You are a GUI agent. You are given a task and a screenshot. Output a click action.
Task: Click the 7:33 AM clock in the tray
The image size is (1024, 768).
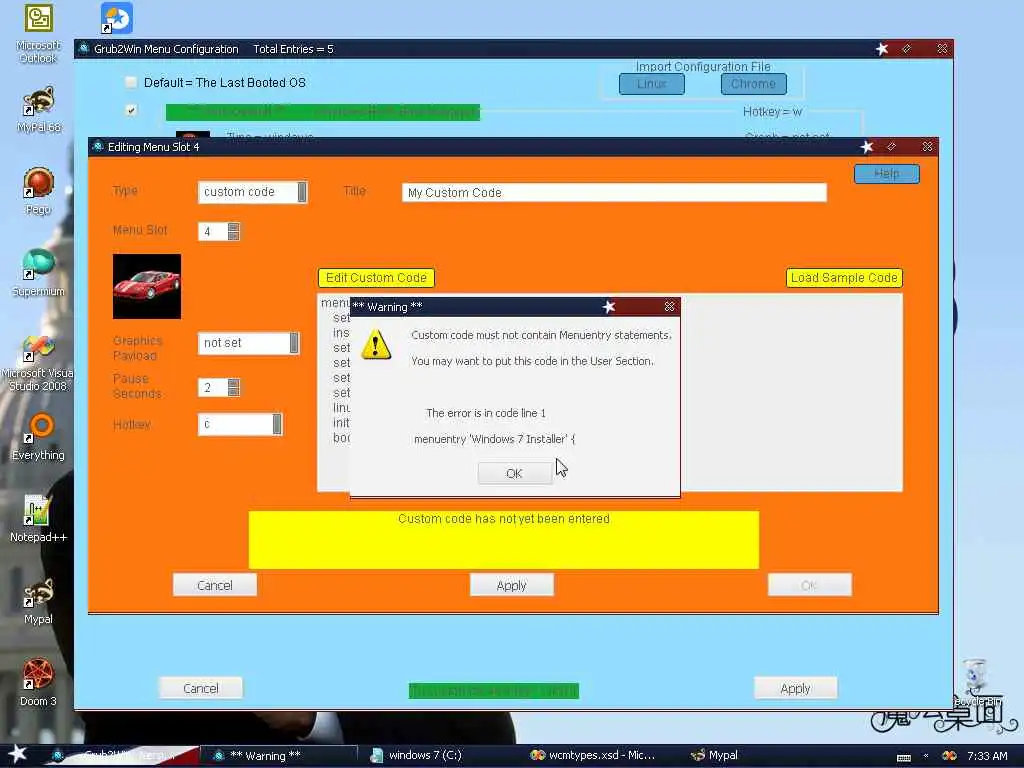click(987, 756)
